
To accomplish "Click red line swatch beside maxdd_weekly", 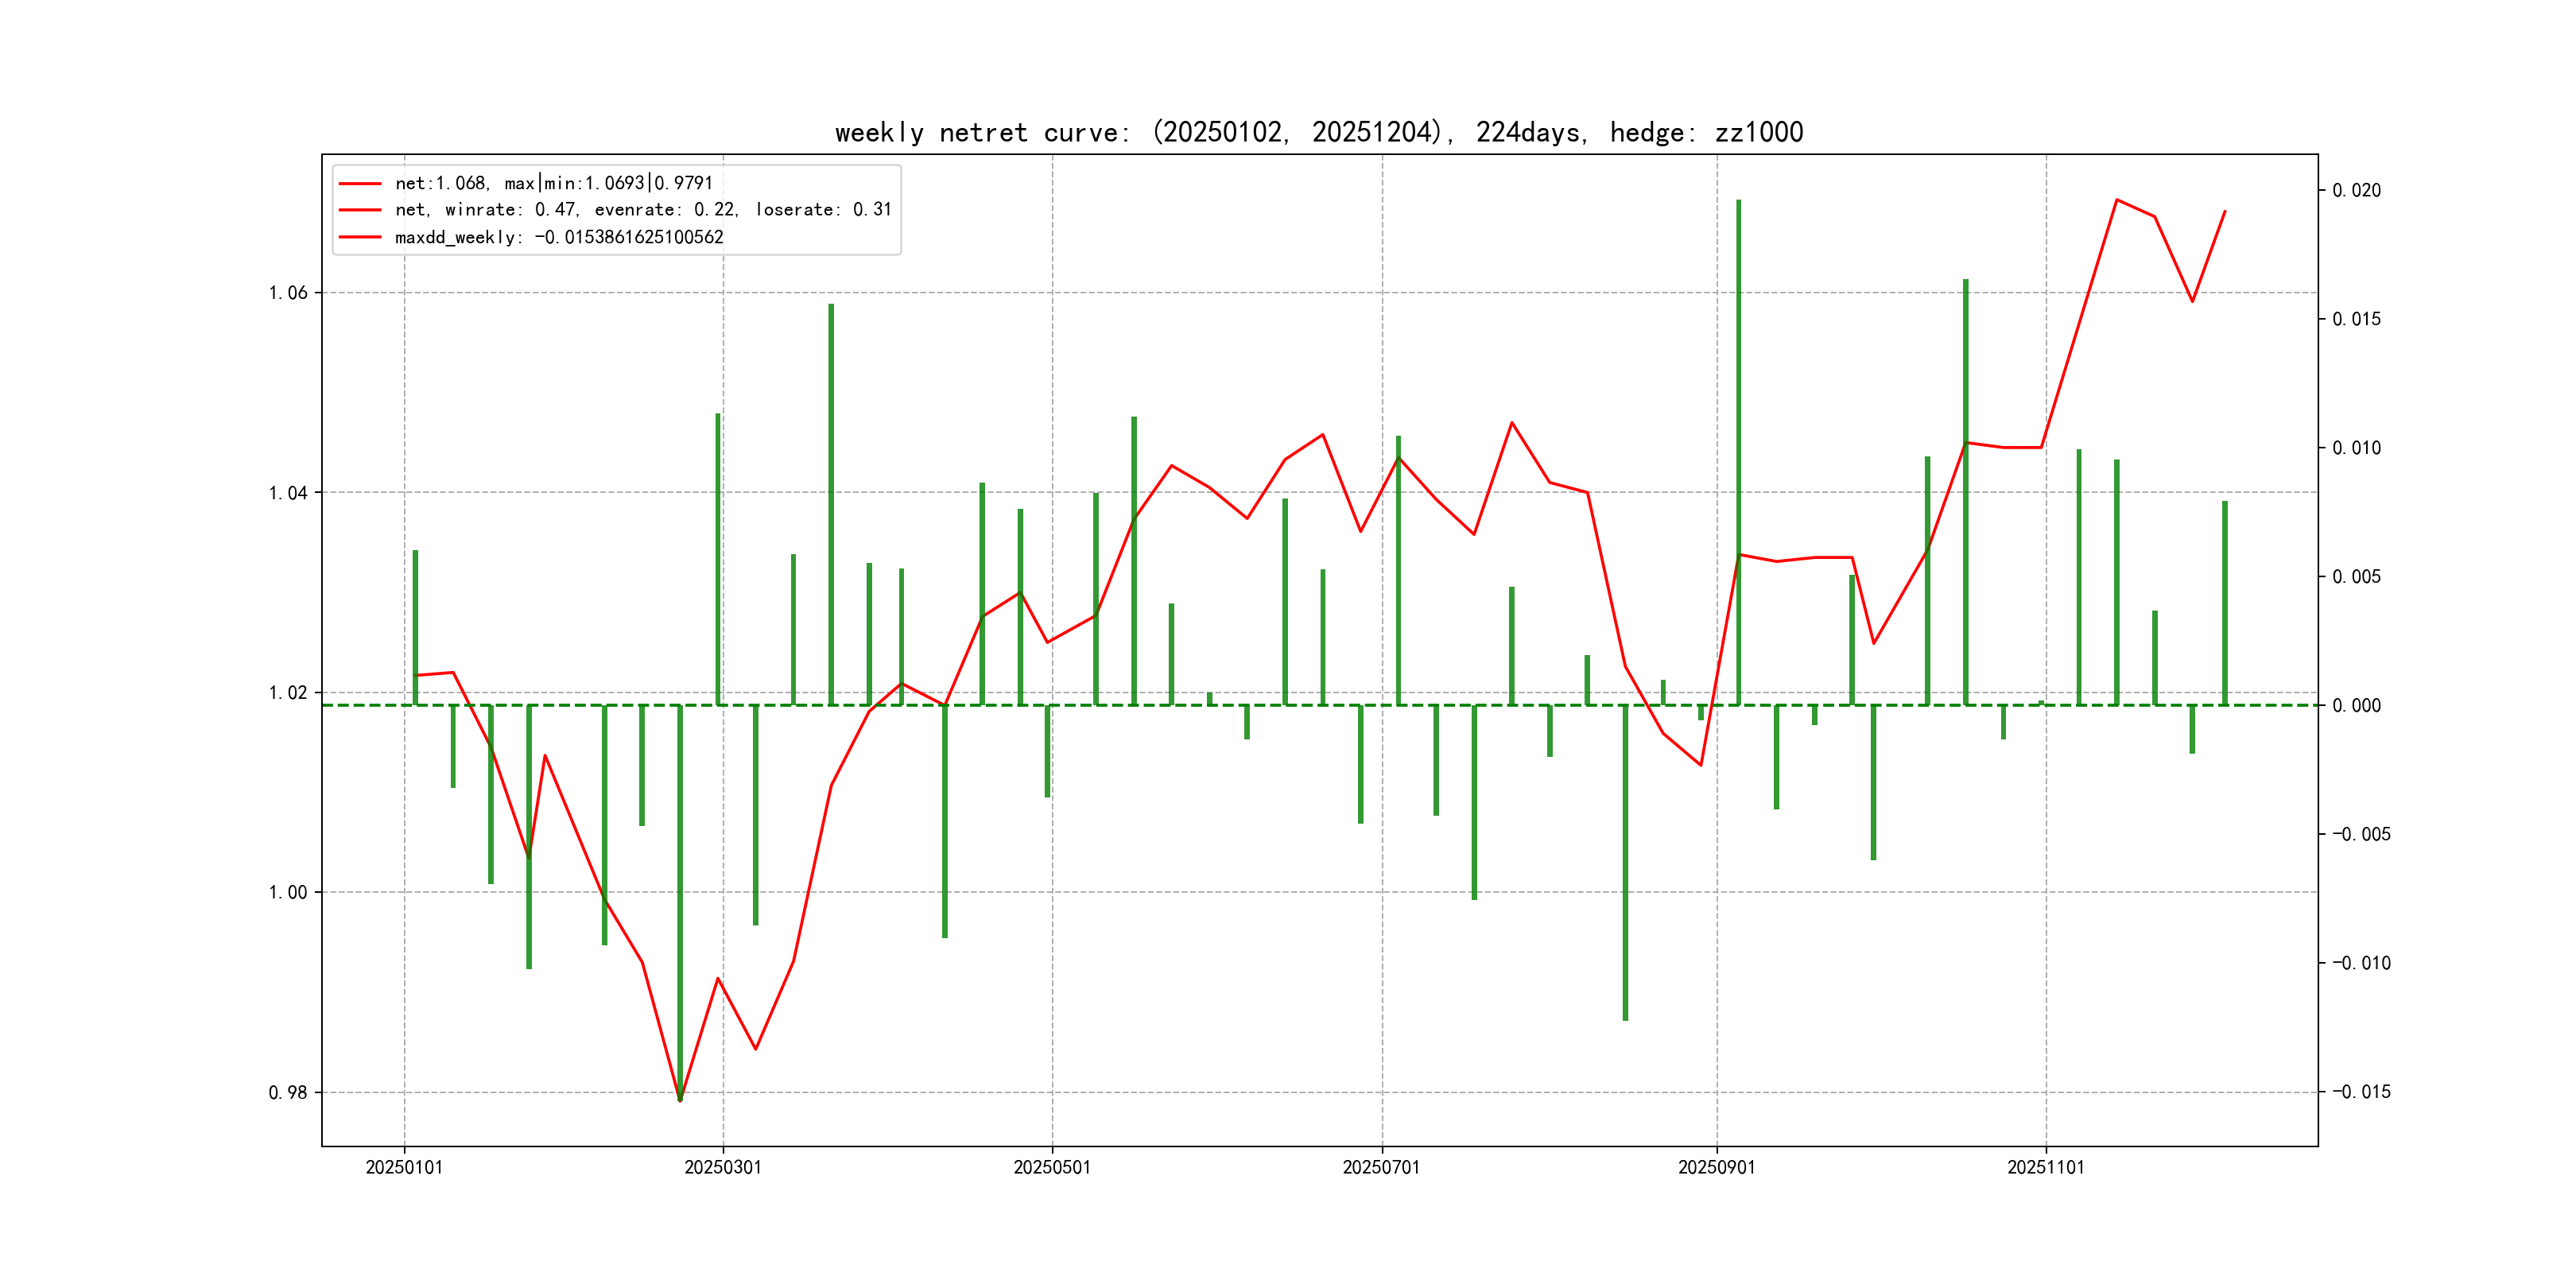I will (360, 238).
